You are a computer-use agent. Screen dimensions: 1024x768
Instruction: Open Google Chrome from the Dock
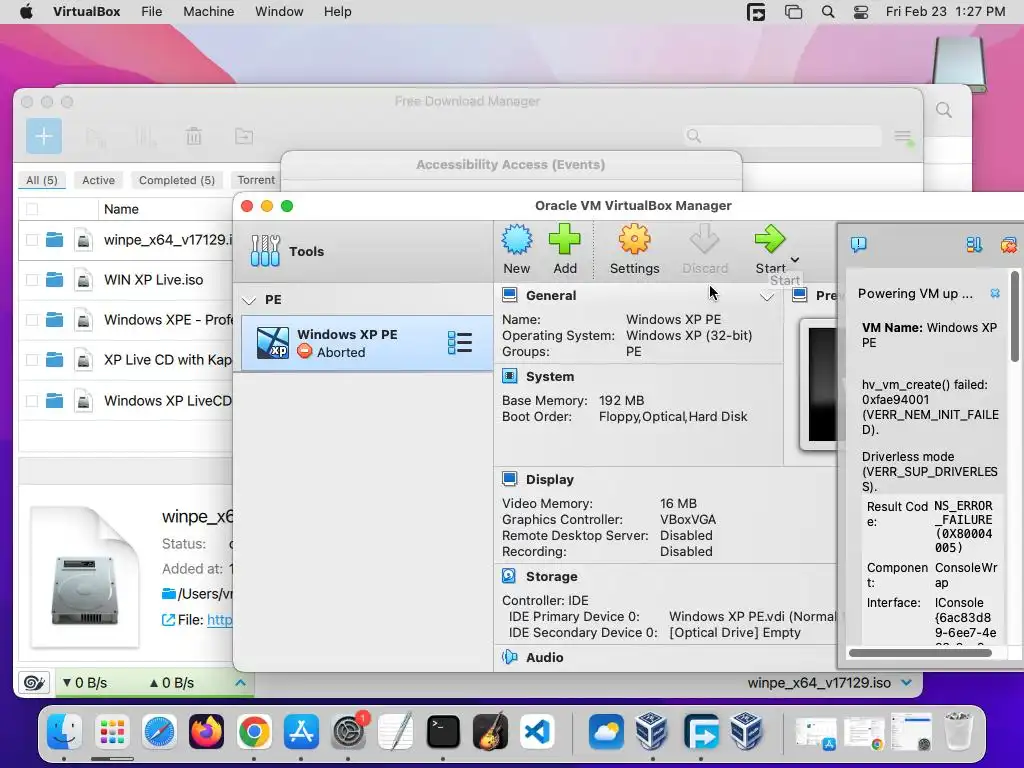254,731
